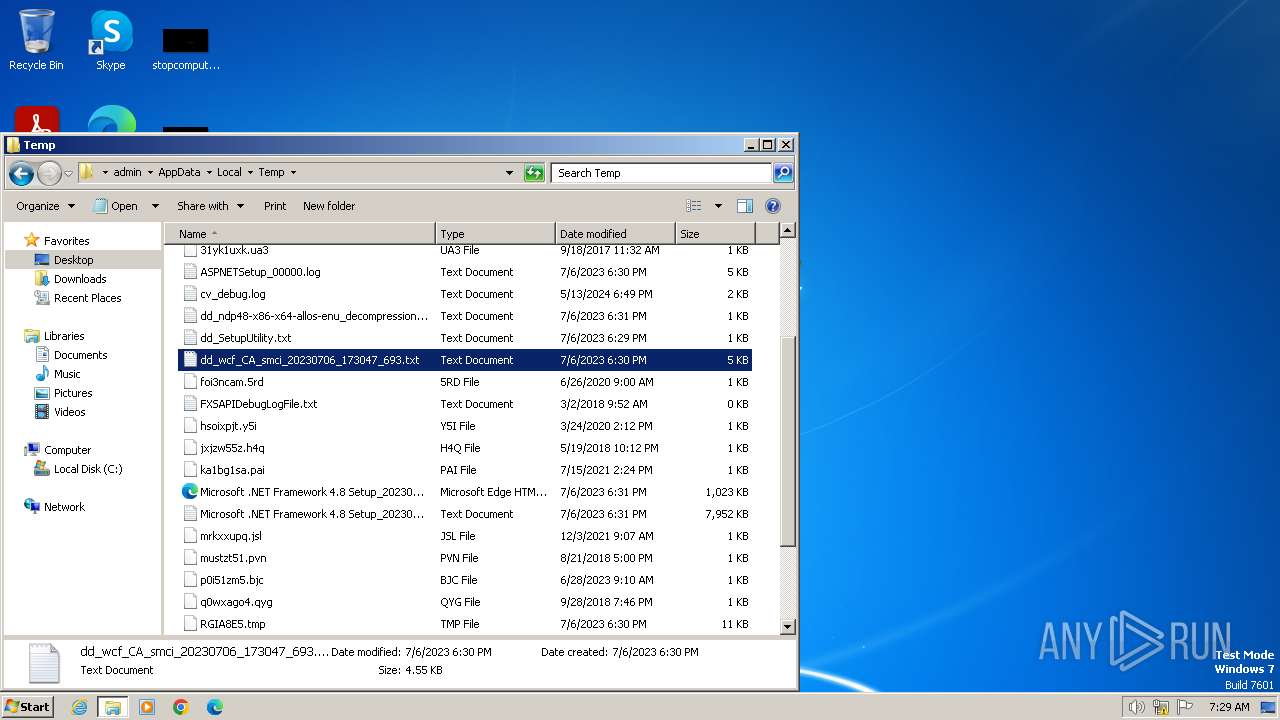Select ASPNETSetup_00000.log file
Viewport: 1280px width, 720px height.
pos(260,272)
